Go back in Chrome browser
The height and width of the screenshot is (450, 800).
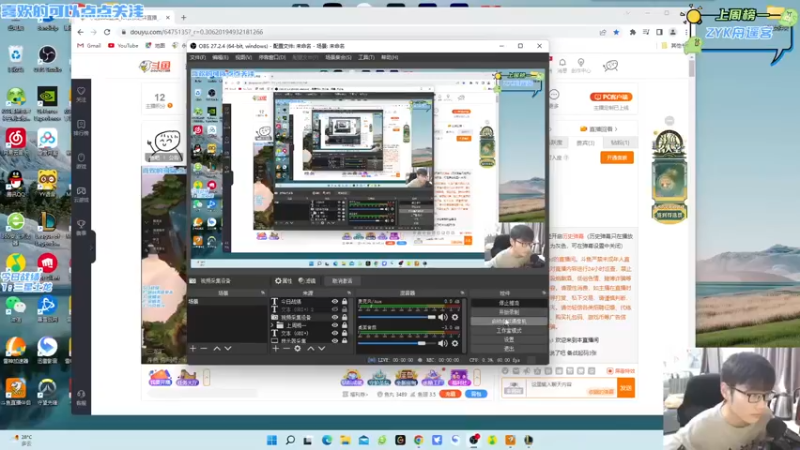point(81,32)
